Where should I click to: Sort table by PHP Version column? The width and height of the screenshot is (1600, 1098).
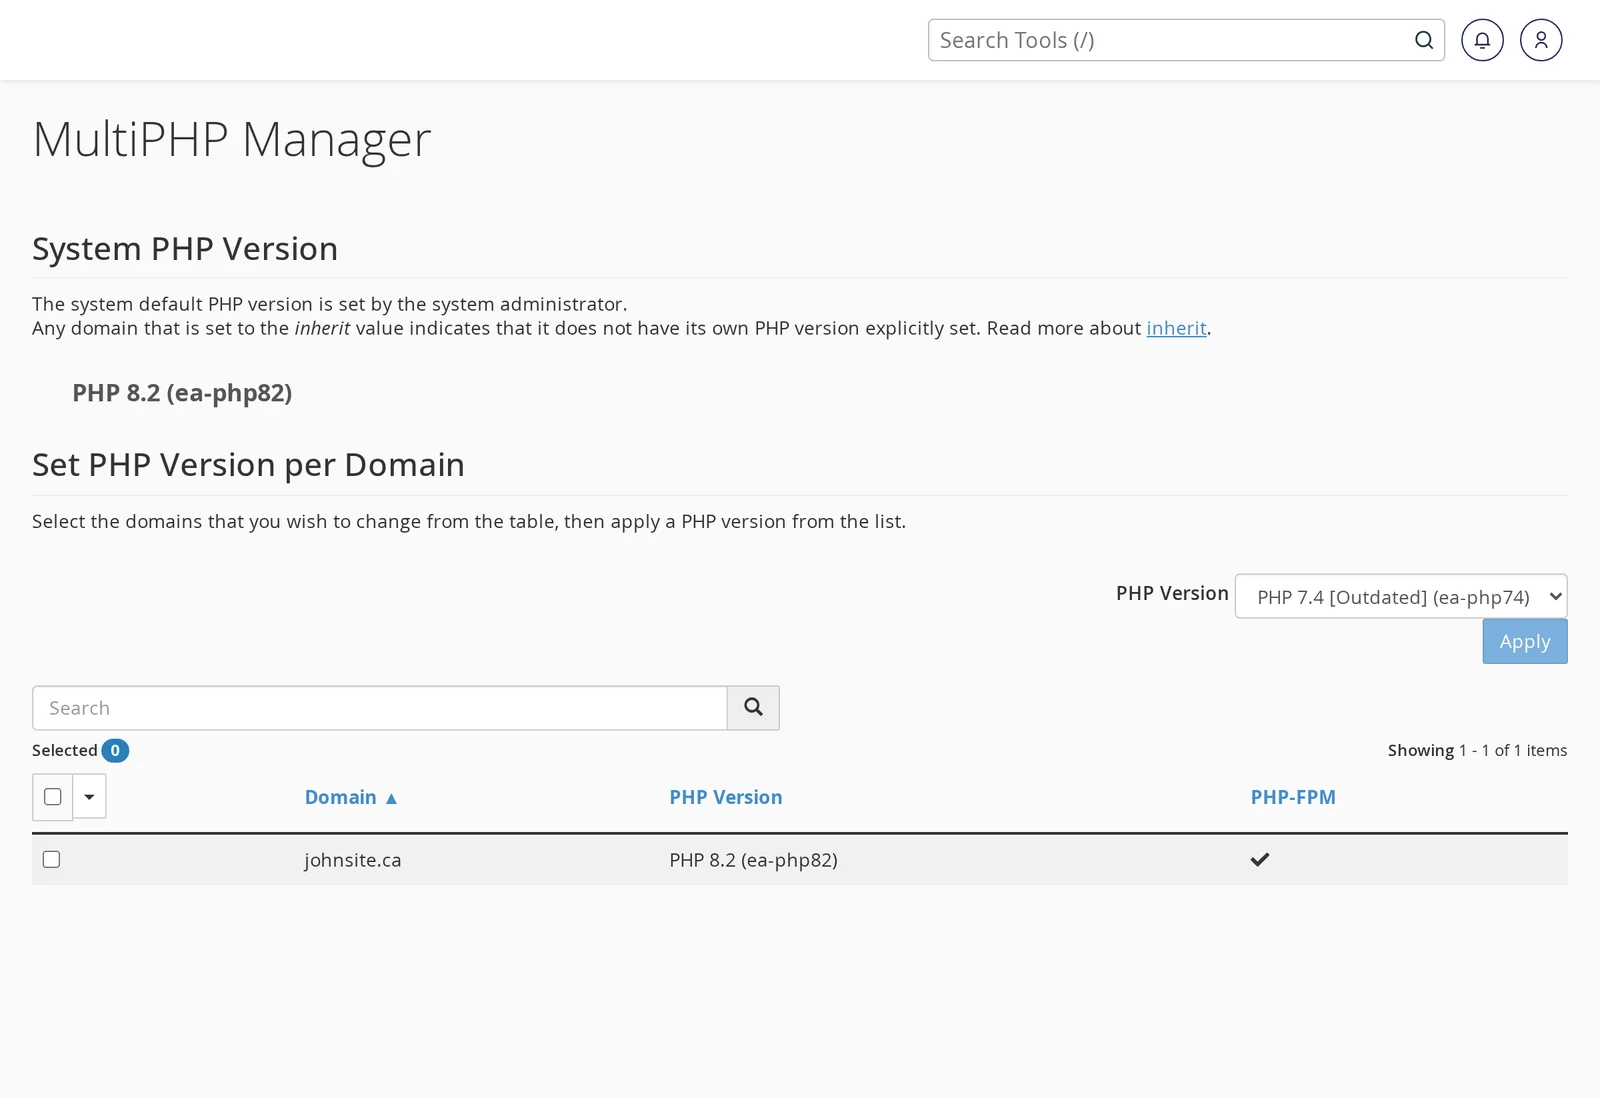pos(726,797)
